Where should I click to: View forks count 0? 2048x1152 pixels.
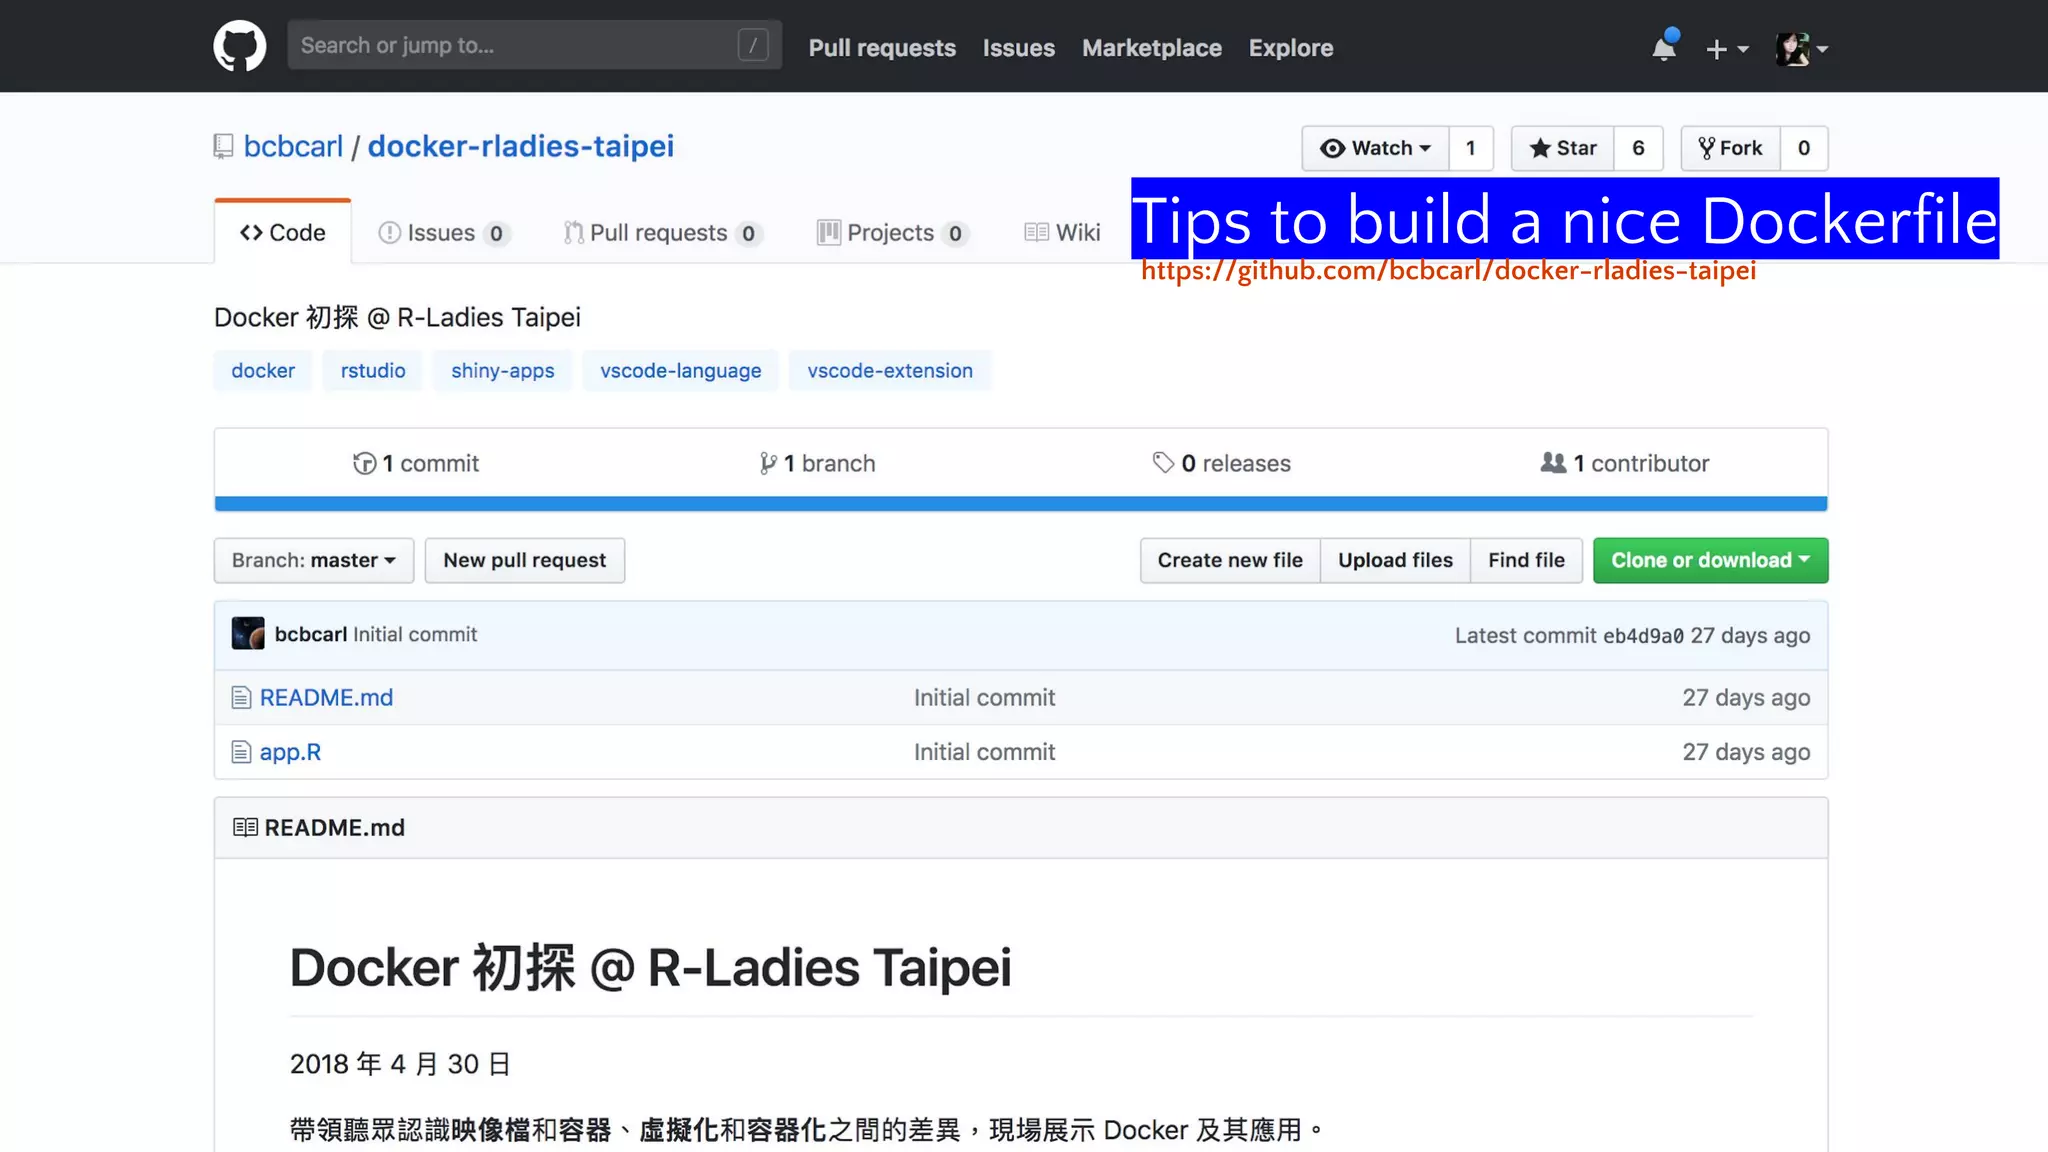(1804, 148)
